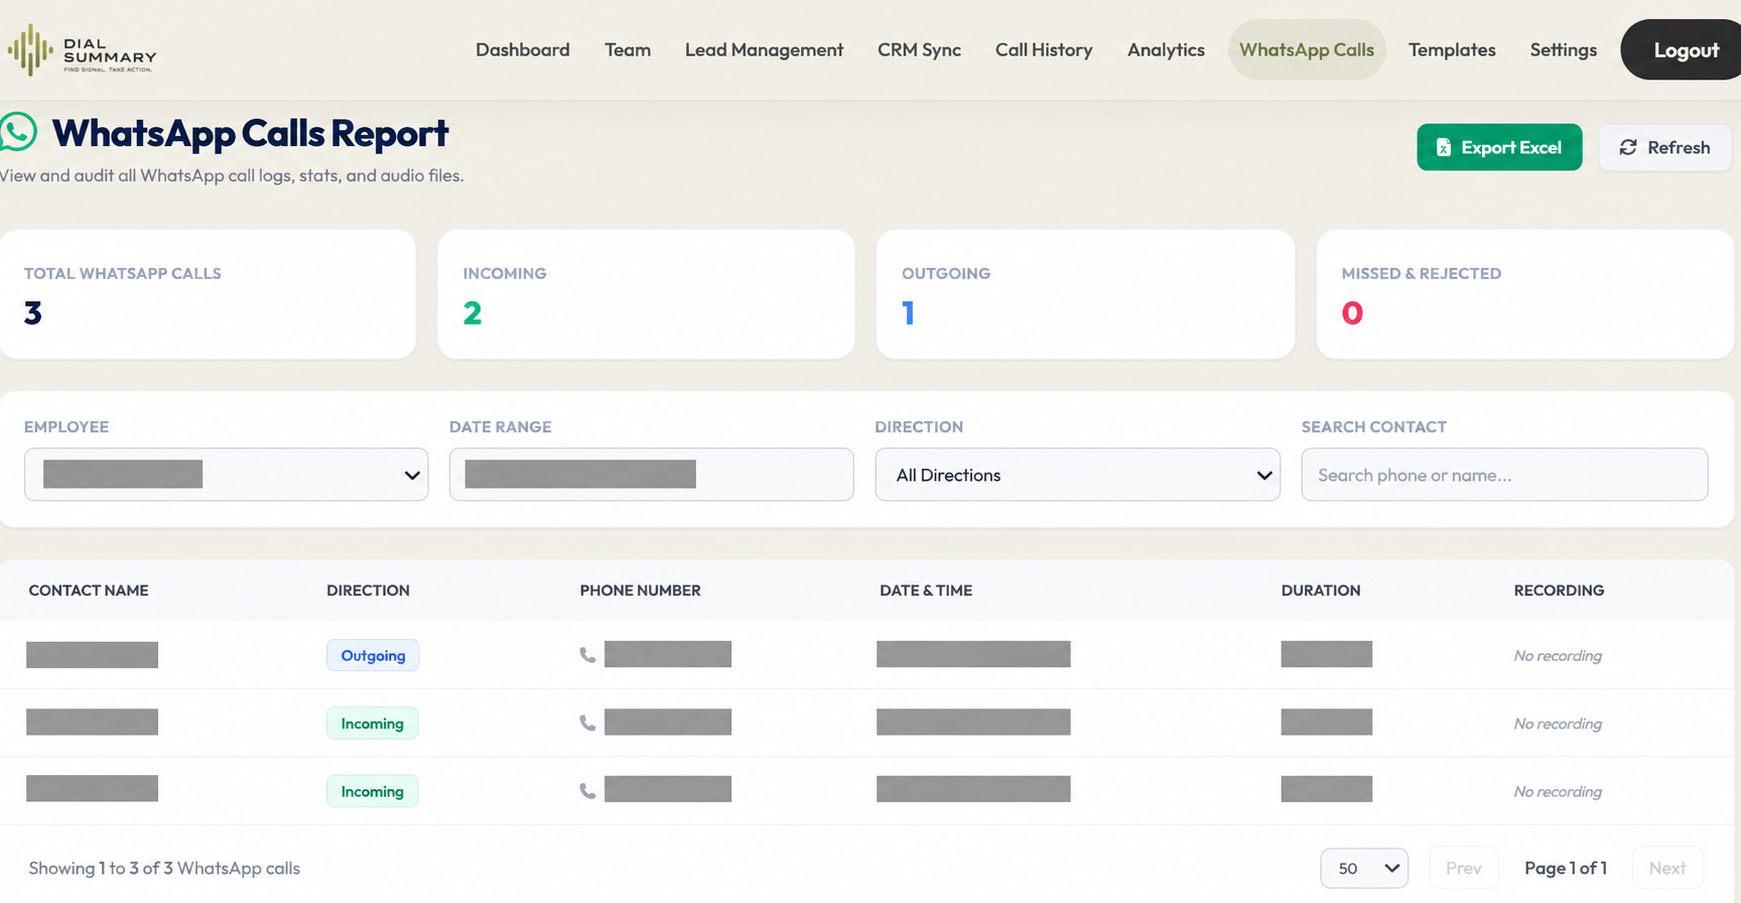
Task: Click the Direction column header
Action: (x=368, y=590)
